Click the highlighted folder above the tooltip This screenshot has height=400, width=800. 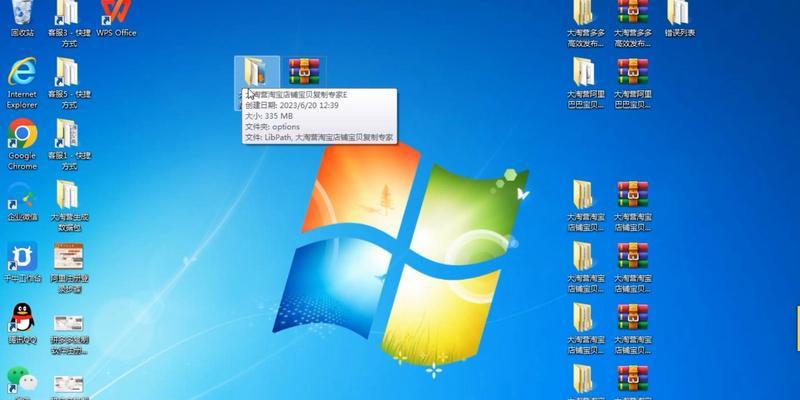tap(255, 72)
